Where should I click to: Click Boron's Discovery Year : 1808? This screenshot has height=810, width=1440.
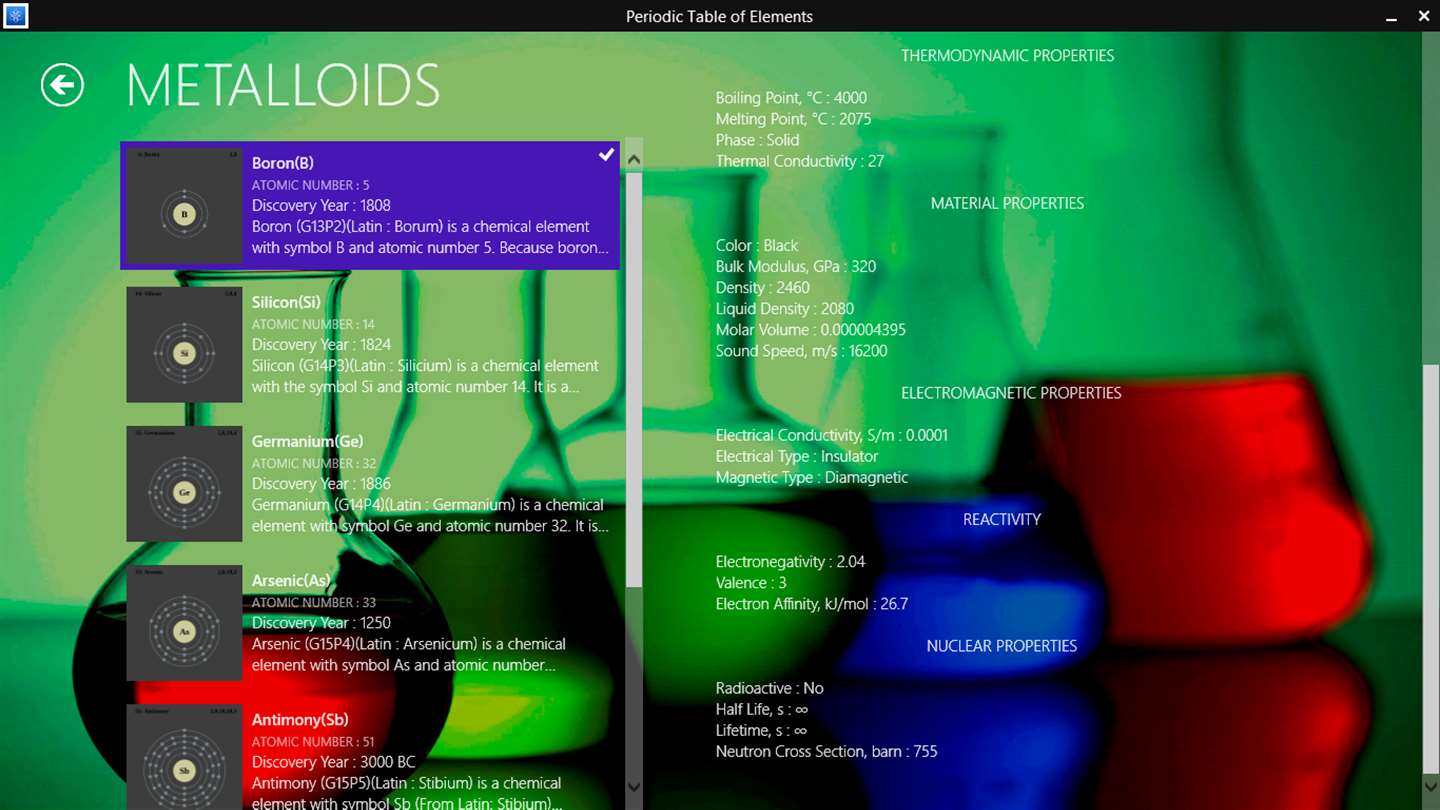click(321, 205)
